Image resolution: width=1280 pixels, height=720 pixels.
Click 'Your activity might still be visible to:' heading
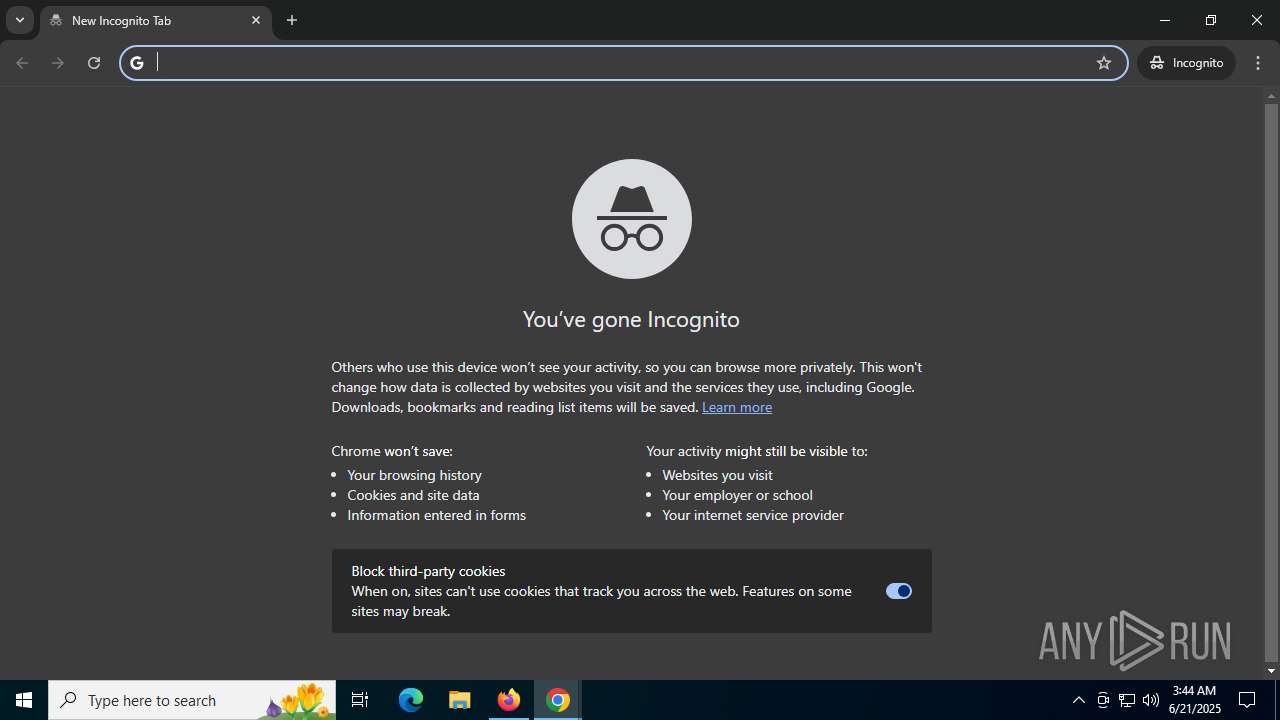[x=757, y=451]
